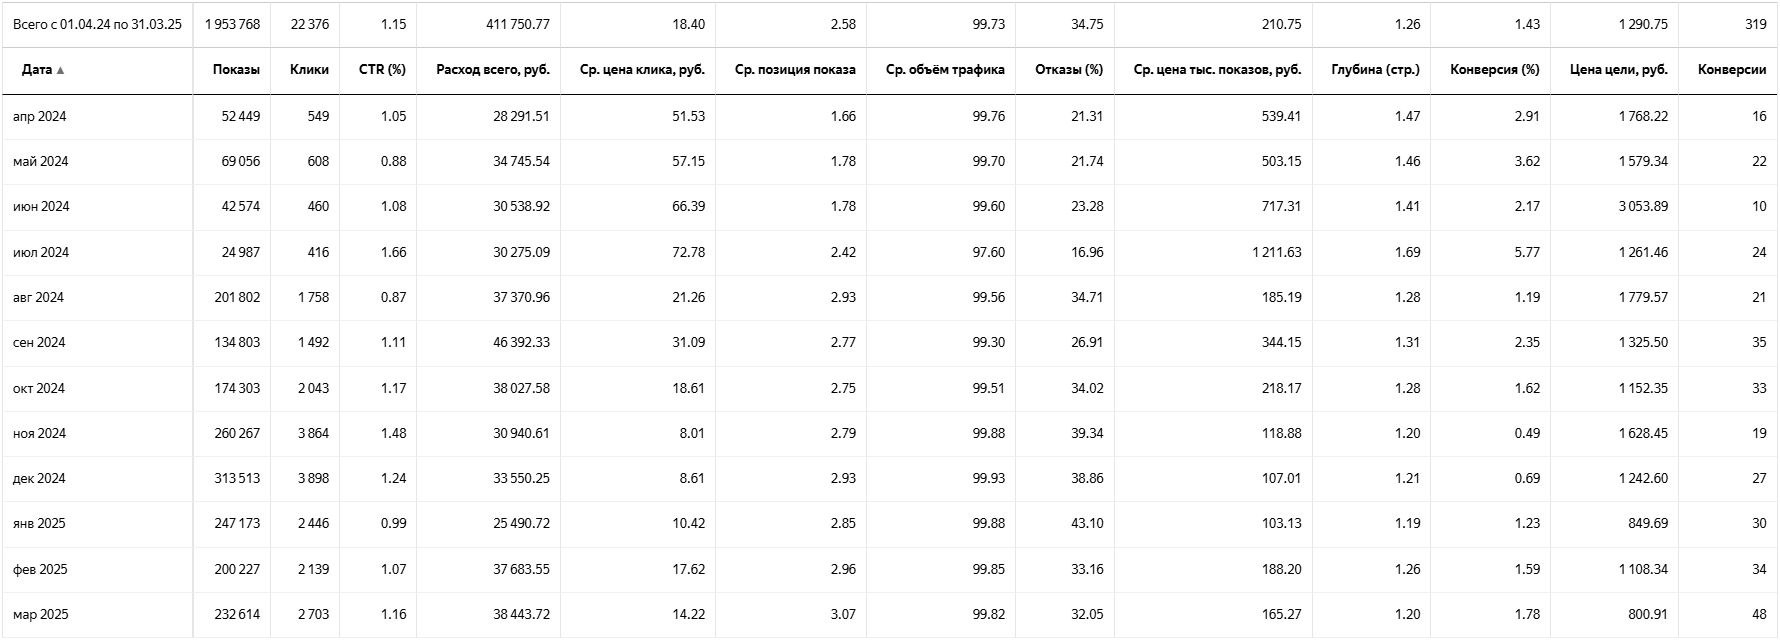Sort by Расход всего, руб. header

tap(493, 70)
